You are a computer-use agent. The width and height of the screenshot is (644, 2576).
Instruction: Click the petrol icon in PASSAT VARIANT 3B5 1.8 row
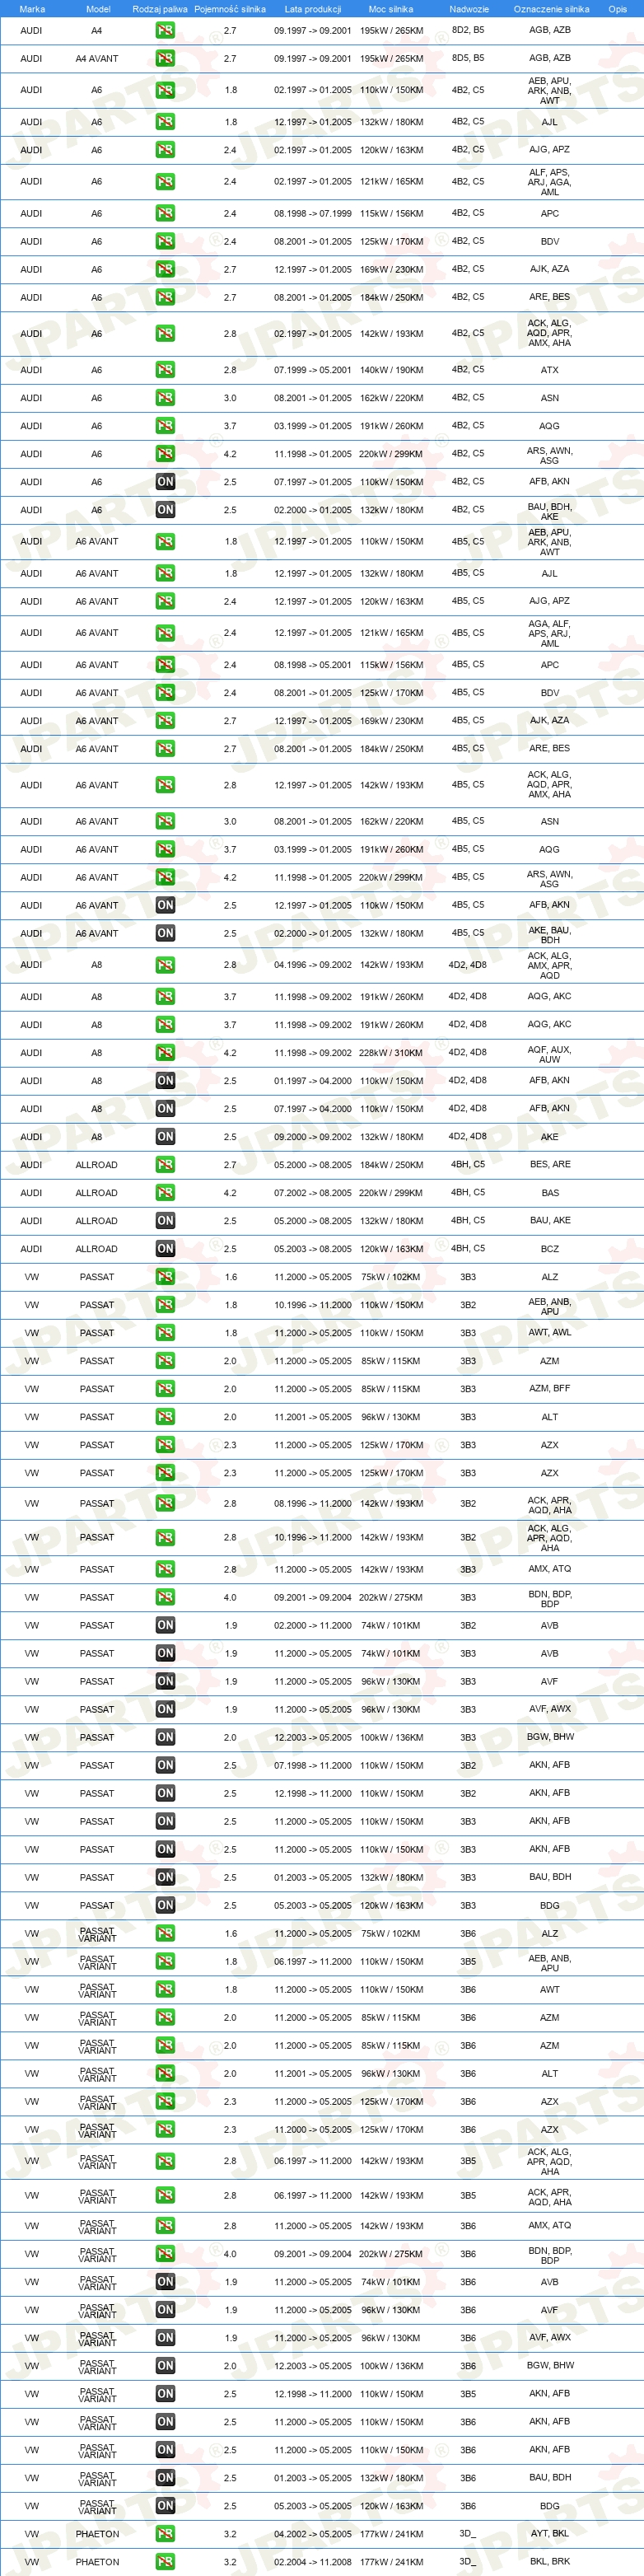[165, 1962]
